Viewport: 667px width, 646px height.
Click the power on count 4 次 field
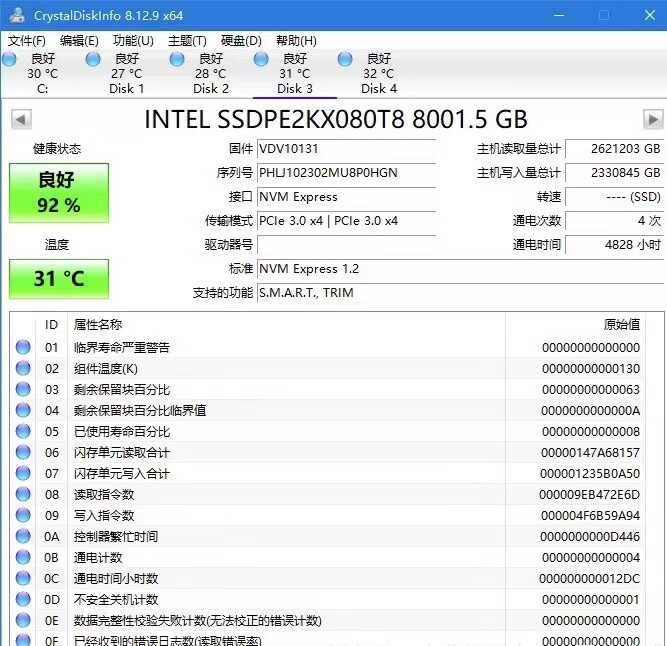point(614,221)
